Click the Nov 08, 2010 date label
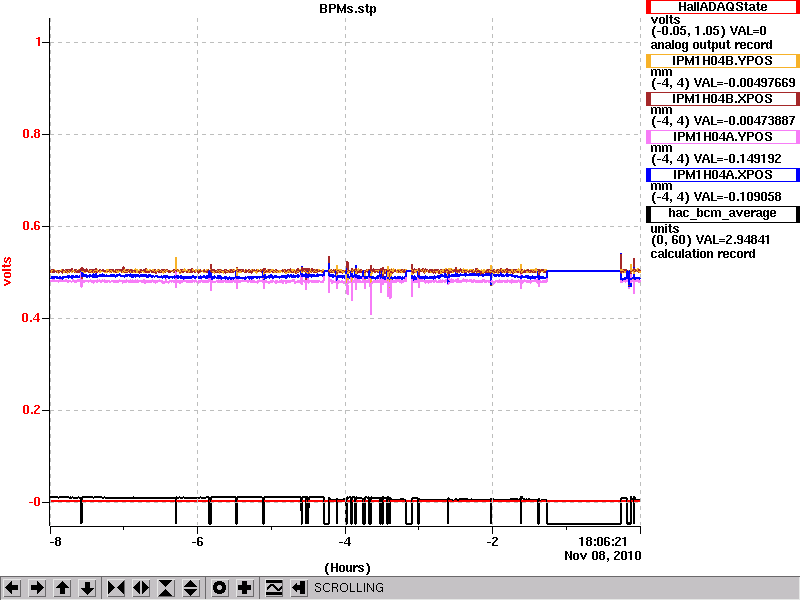The width and height of the screenshot is (800, 600). pos(603,556)
